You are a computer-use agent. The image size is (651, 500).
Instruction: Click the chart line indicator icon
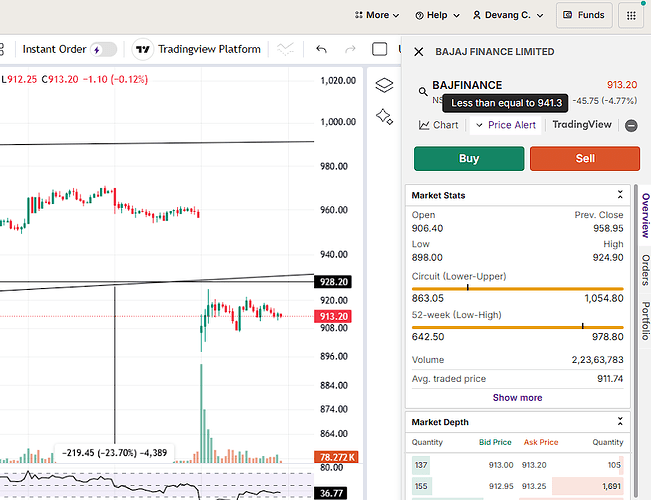[x=286, y=49]
